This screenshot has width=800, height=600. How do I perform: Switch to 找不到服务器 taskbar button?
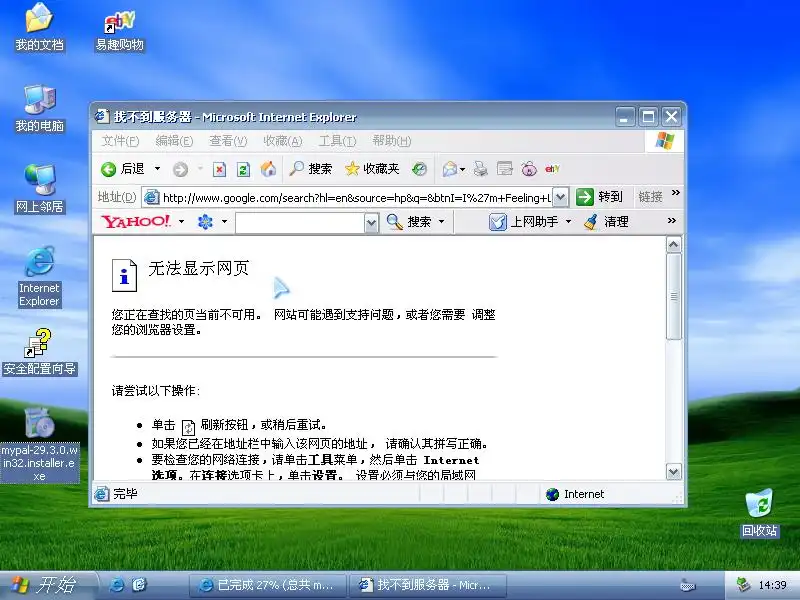click(x=428, y=585)
